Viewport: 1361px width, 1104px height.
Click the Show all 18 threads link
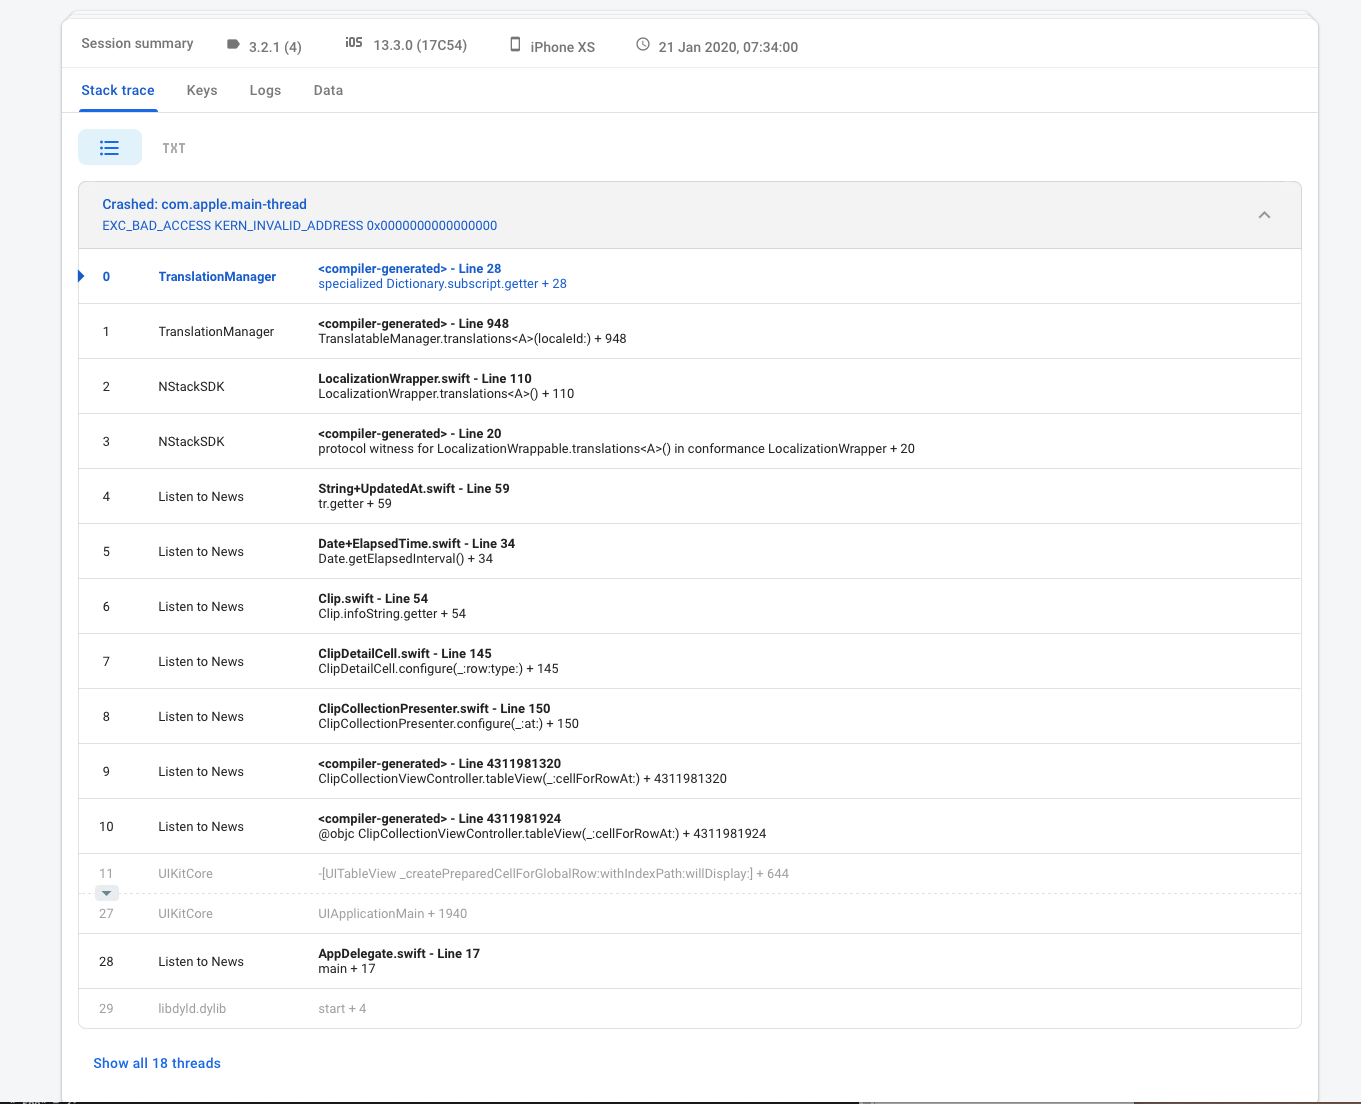coord(157,1063)
